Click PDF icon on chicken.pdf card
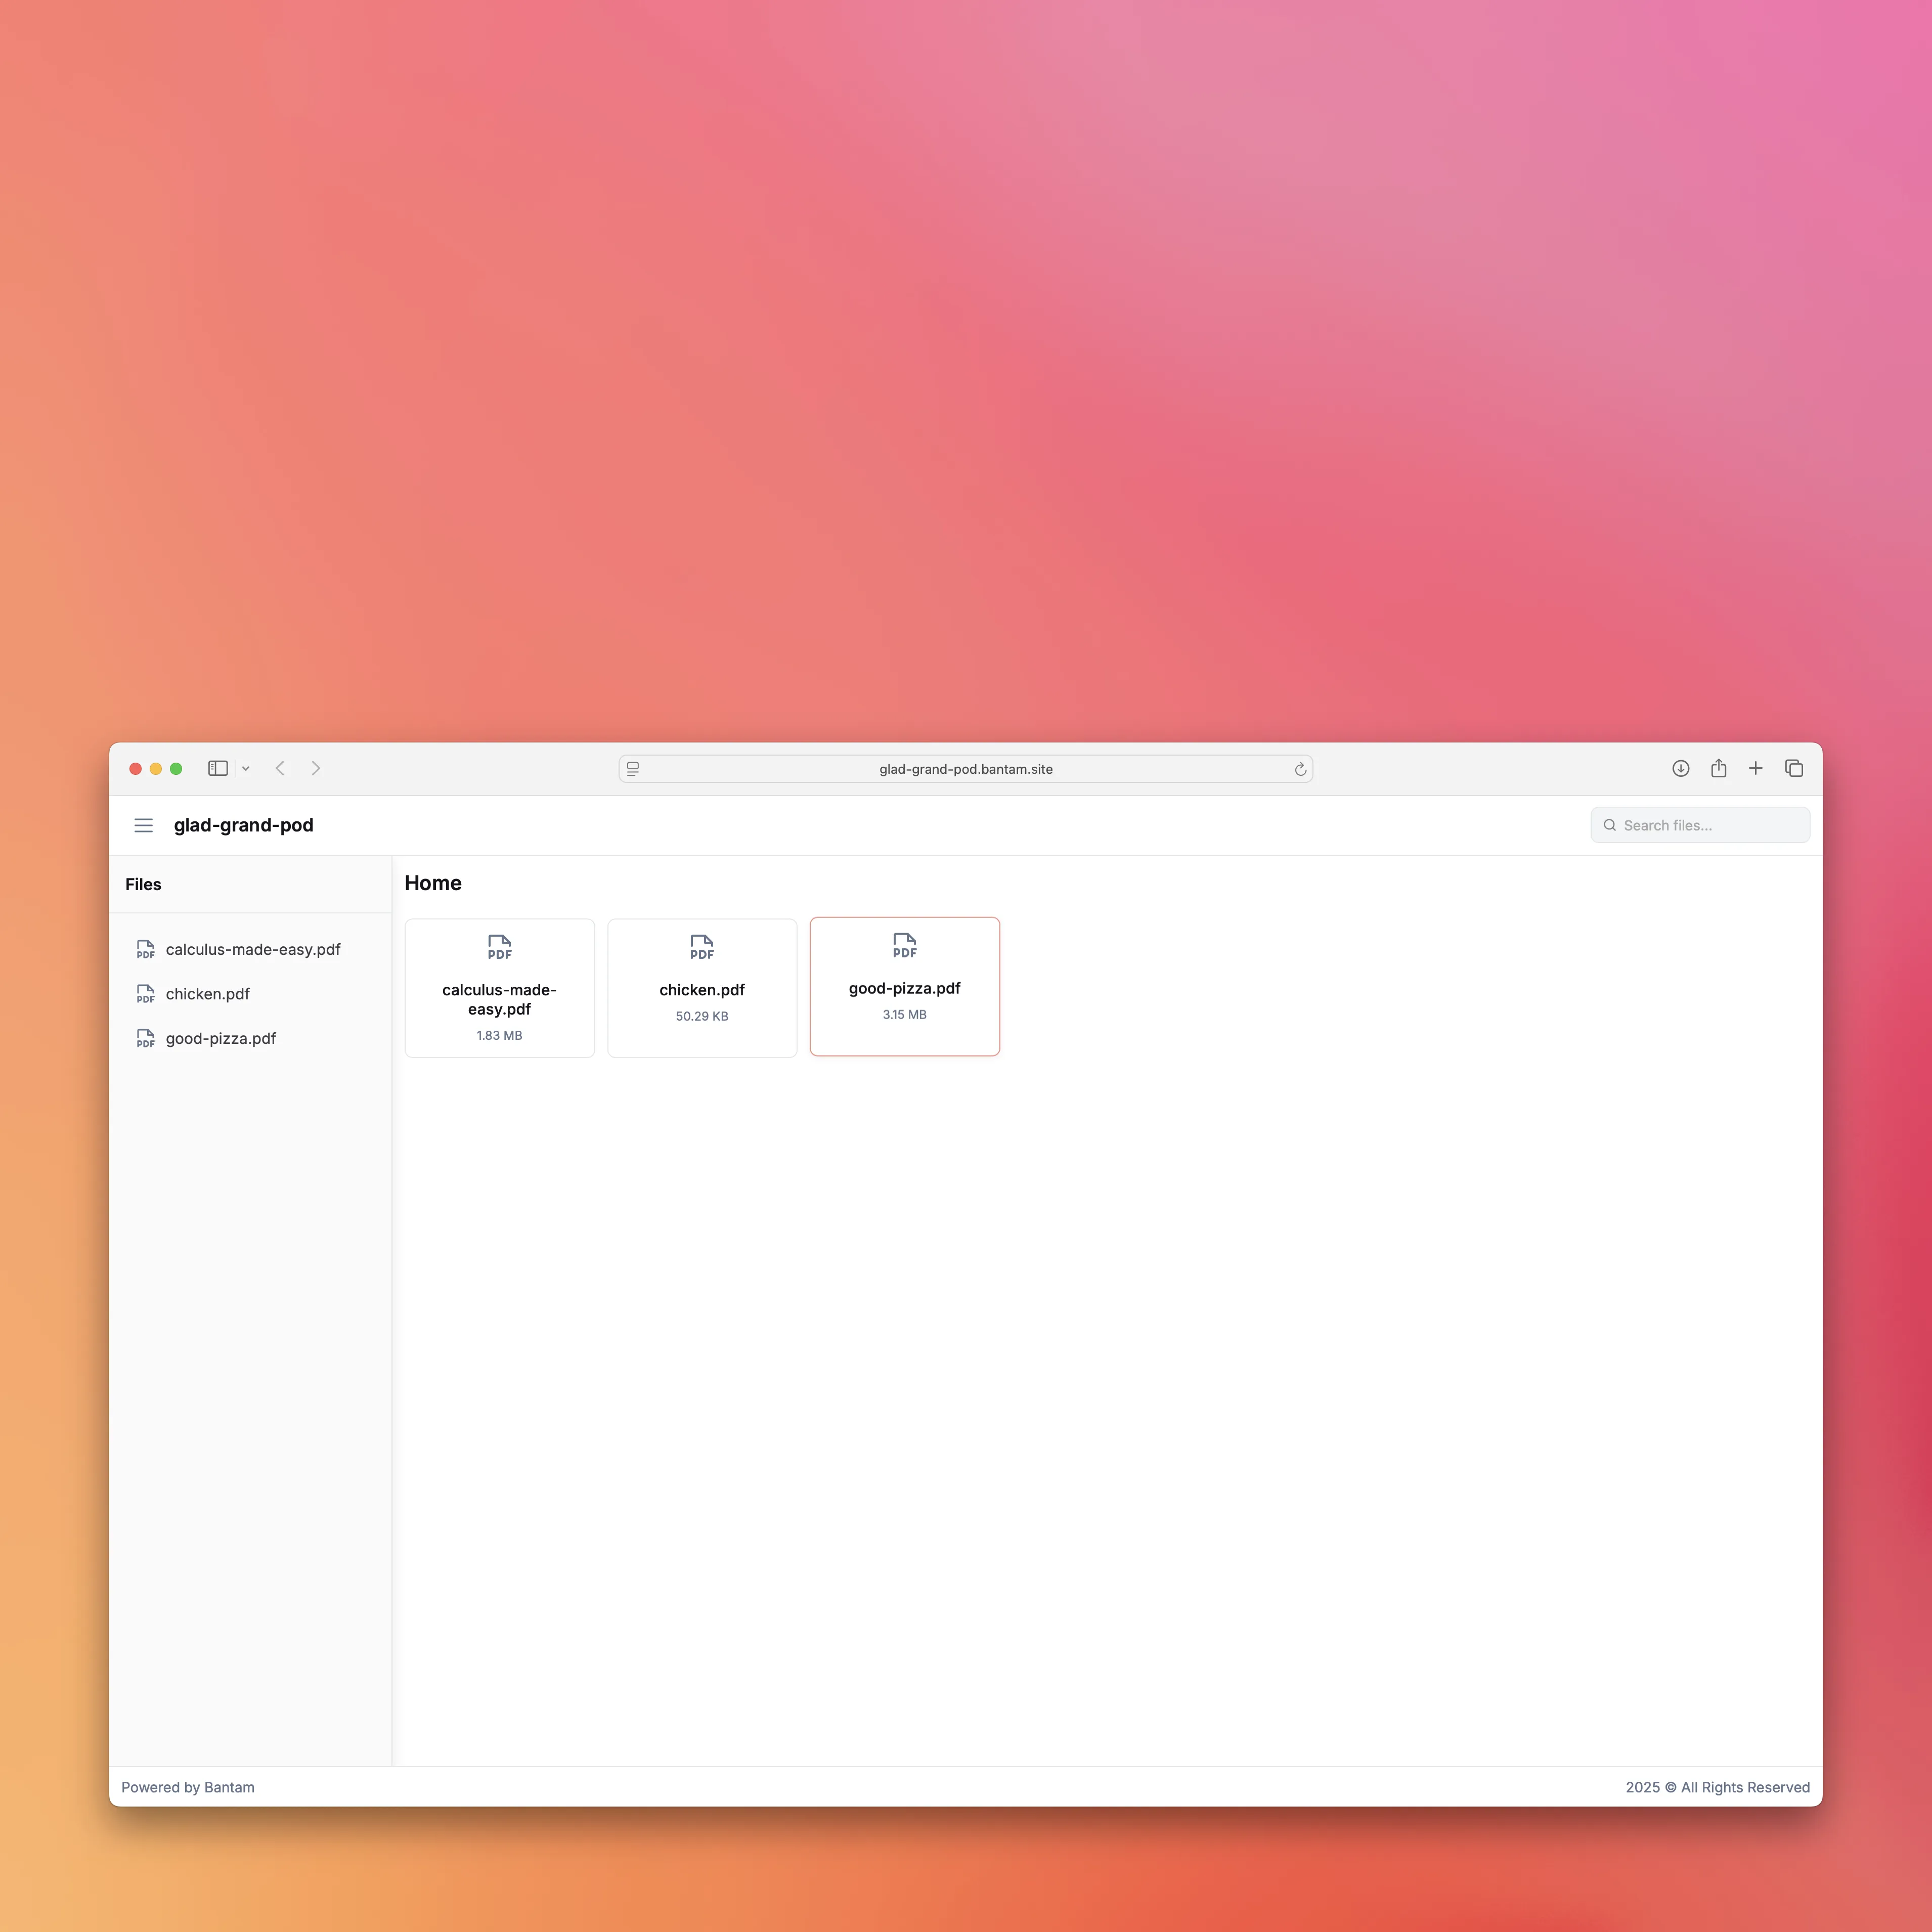Image resolution: width=1932 pixels, height=1932 pixels. pyautogui.click(x=702, y=947)
